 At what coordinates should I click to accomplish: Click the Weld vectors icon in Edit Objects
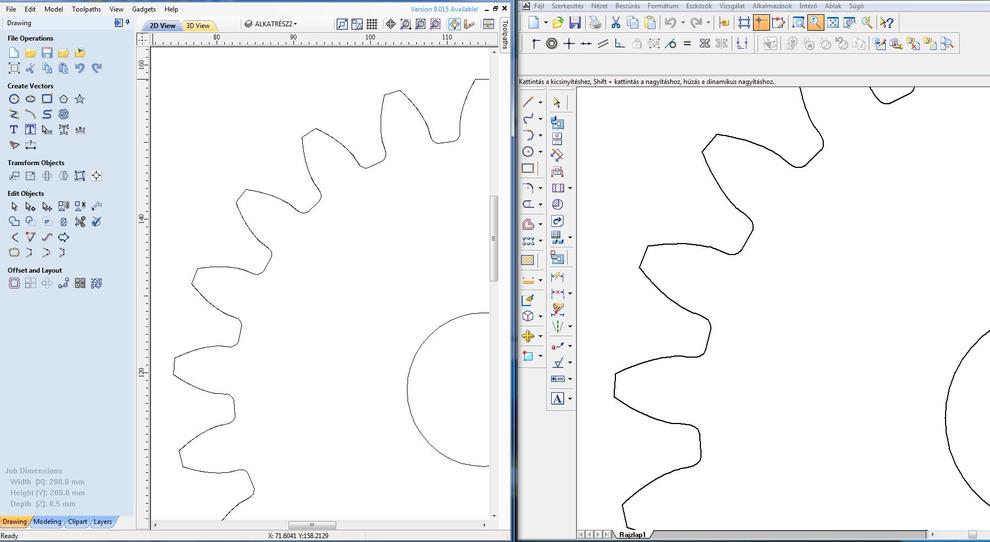14,222
